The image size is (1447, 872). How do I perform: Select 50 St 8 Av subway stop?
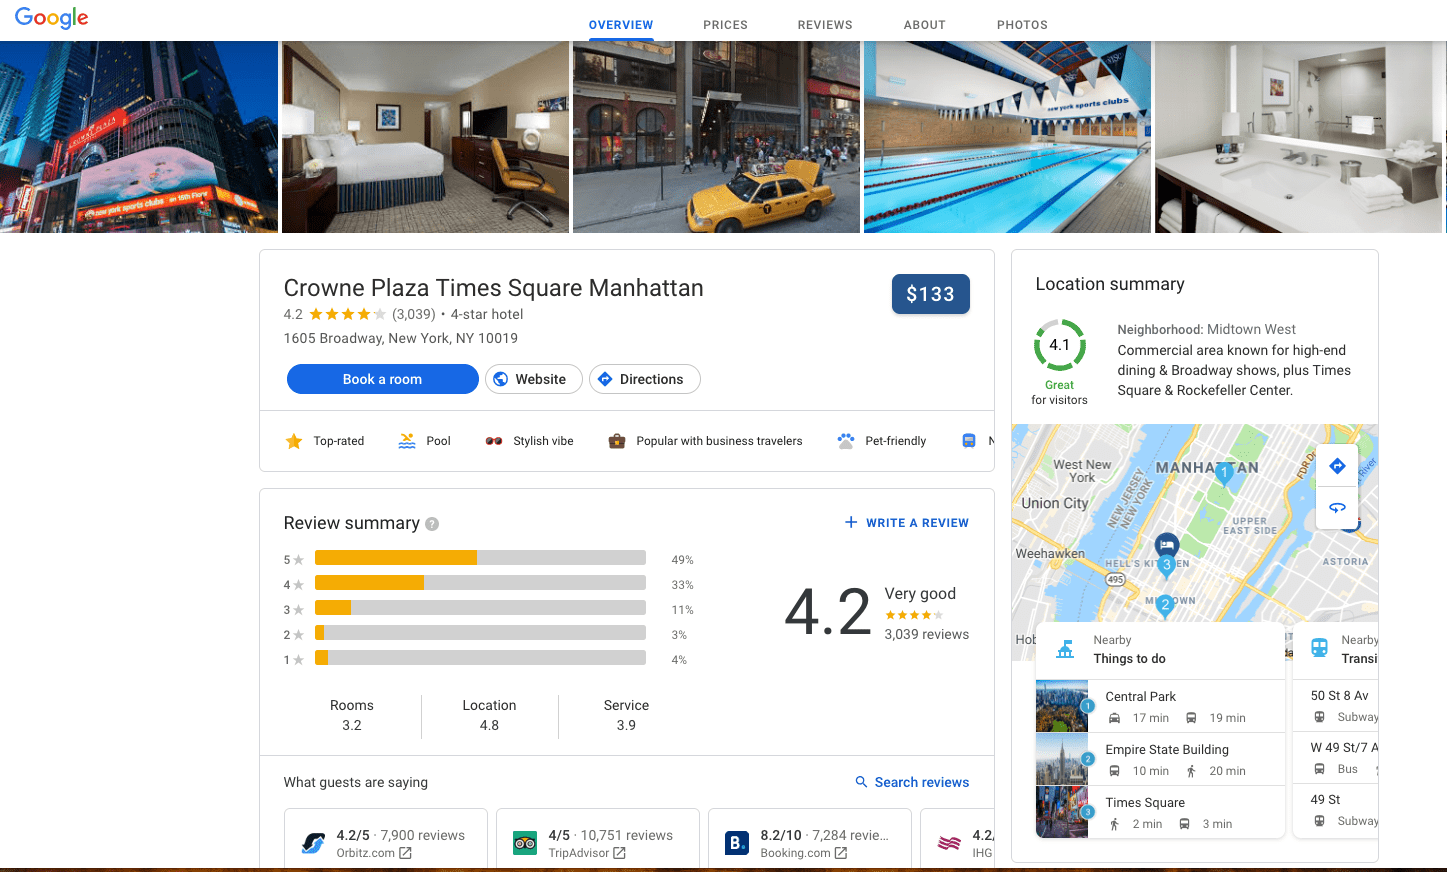(1336, 705)
